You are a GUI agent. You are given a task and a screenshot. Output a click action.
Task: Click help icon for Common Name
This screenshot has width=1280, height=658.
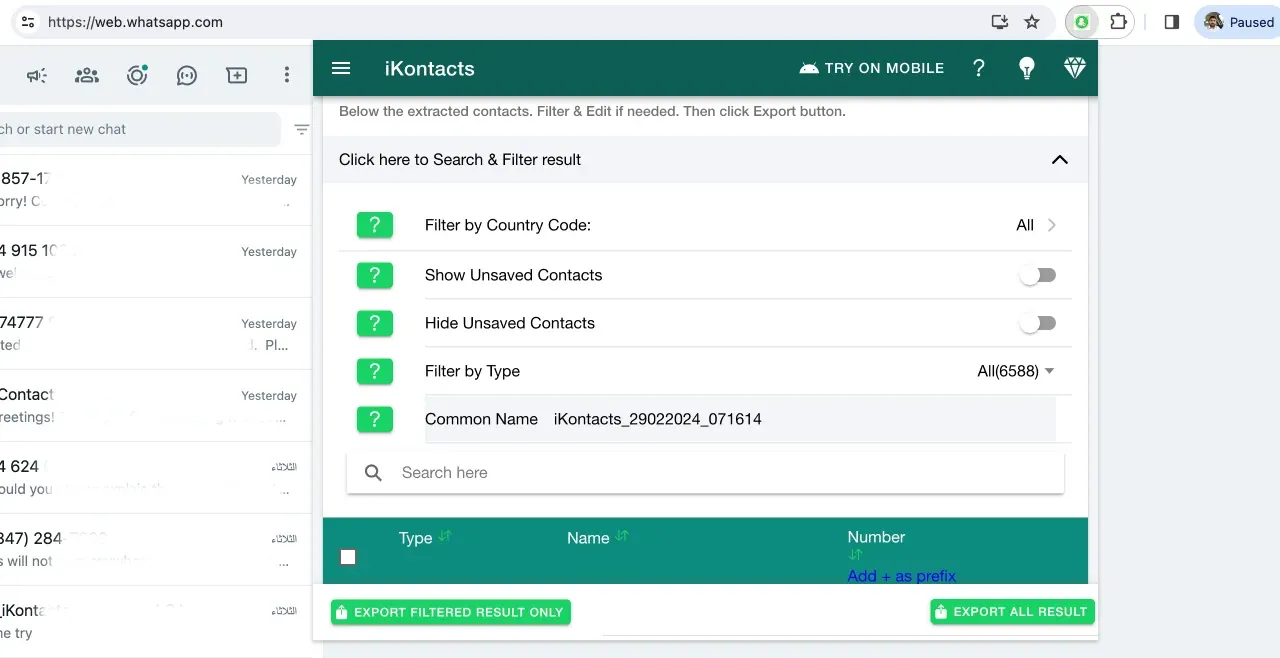coord(375,420)
